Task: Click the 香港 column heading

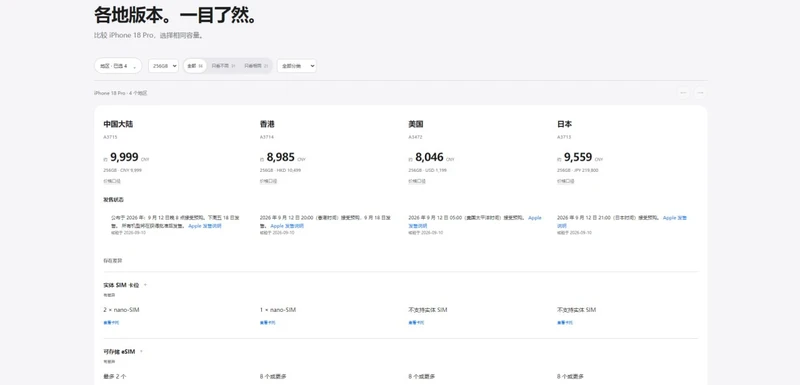Action: (267, 124)
